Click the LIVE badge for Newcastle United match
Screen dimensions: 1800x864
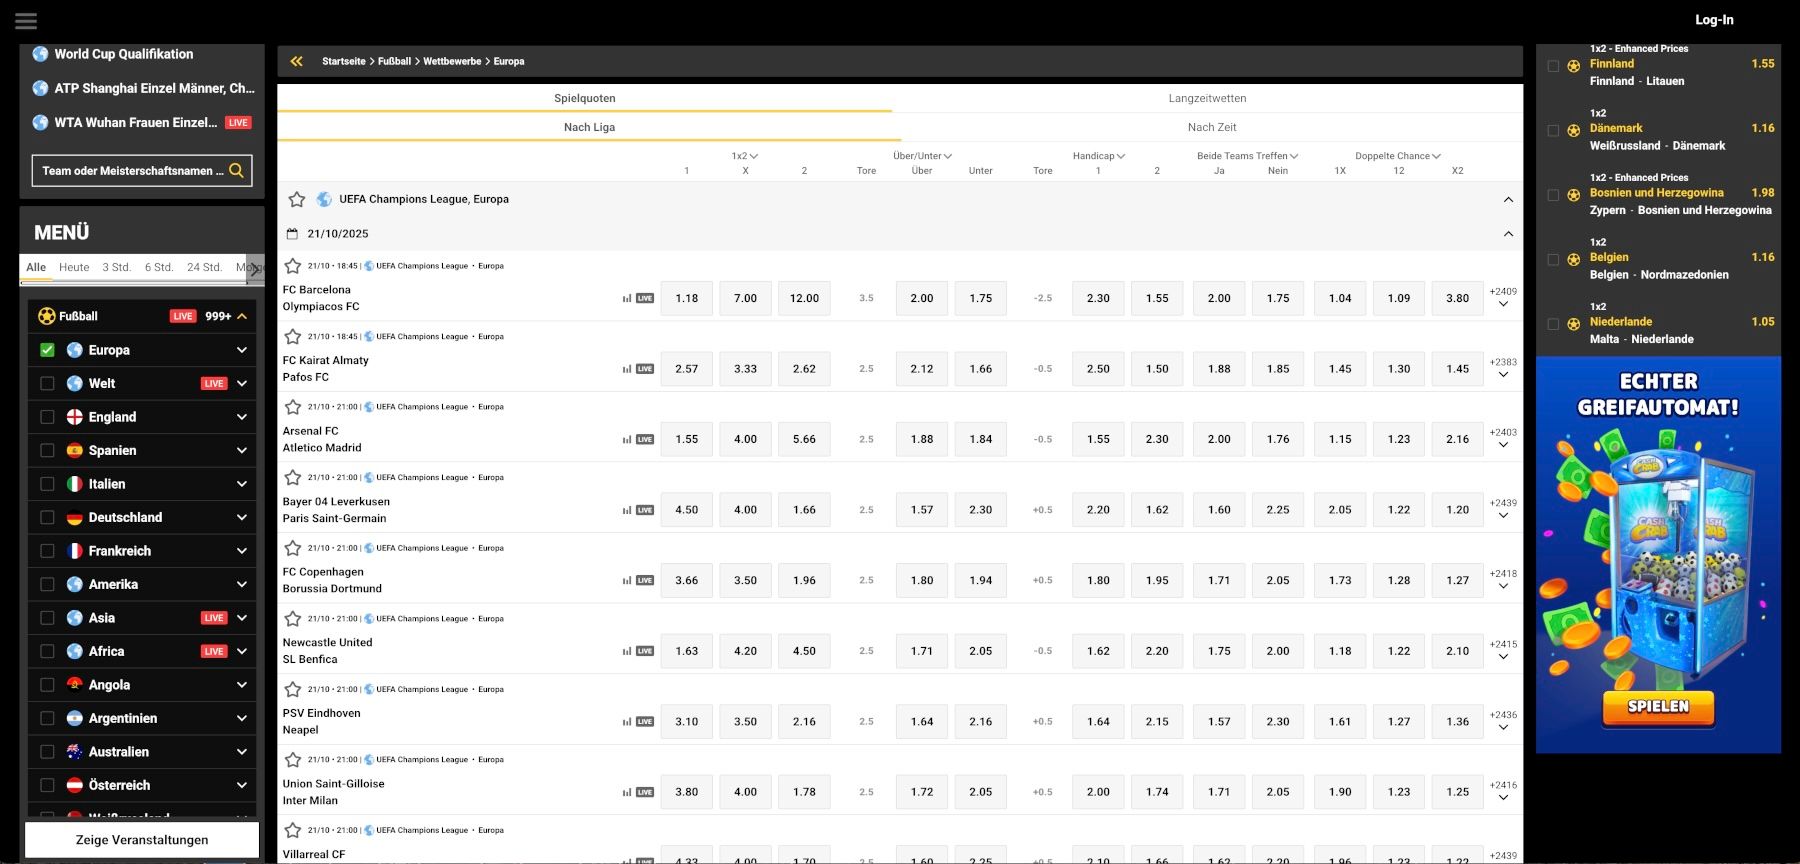coord(645,651)
